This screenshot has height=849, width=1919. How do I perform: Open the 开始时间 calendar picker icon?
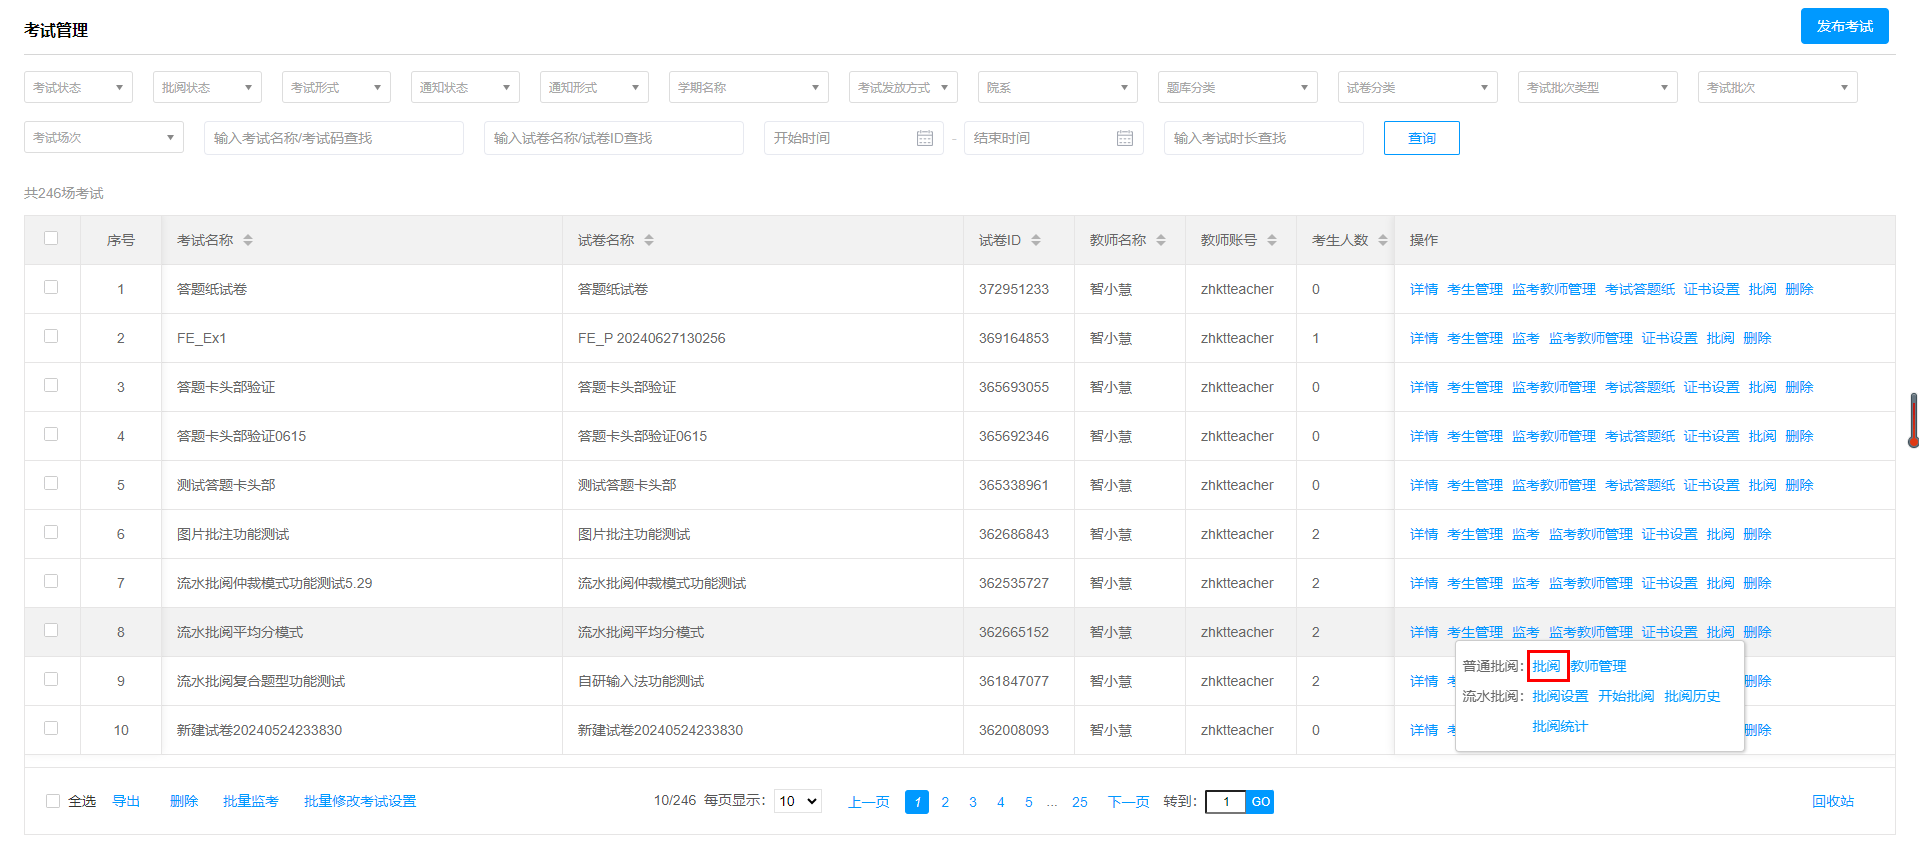[925, 138]
